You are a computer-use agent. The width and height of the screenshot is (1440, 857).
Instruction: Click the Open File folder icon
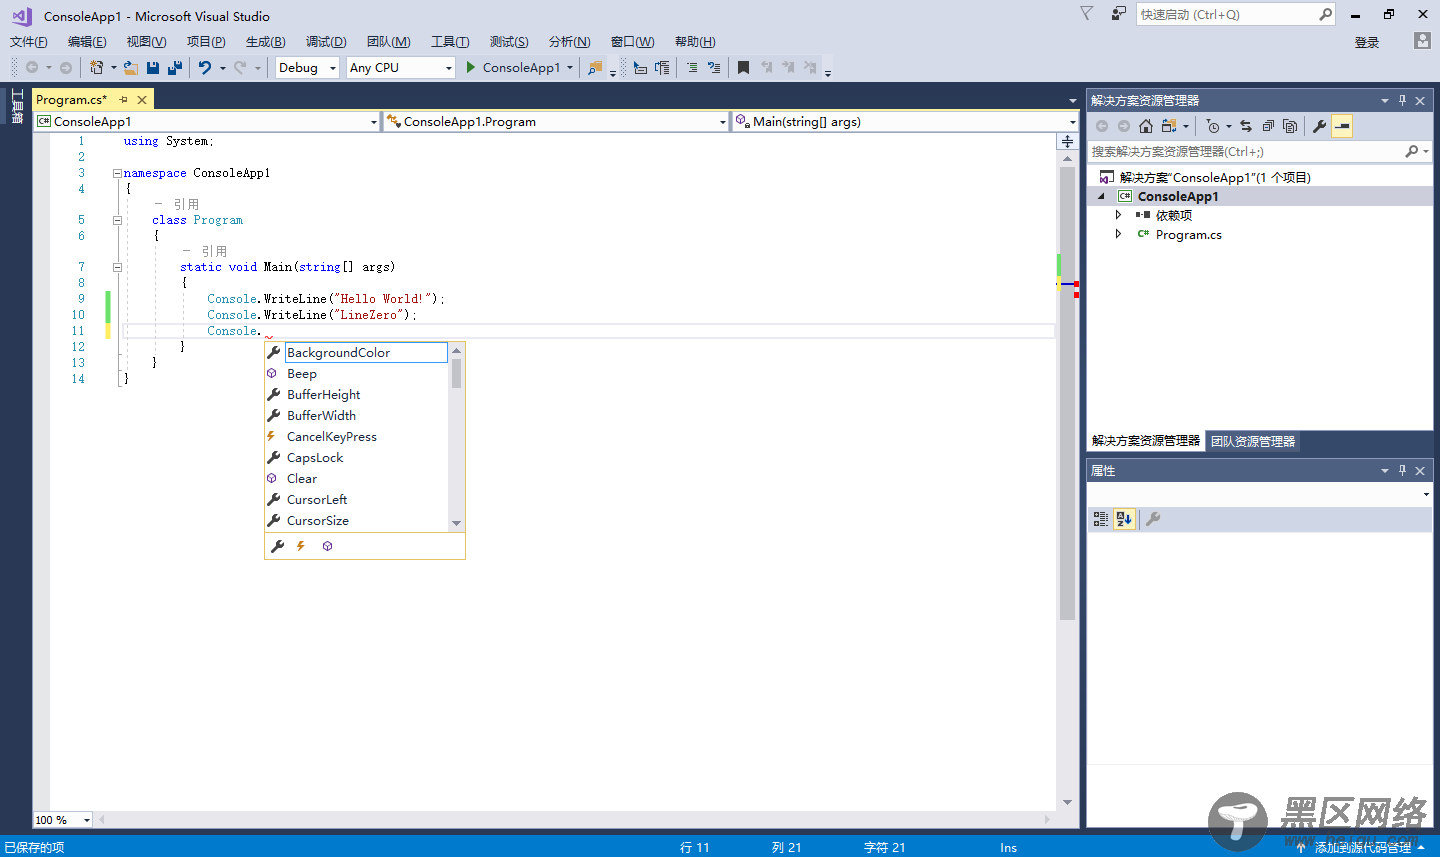coord(130,68)
